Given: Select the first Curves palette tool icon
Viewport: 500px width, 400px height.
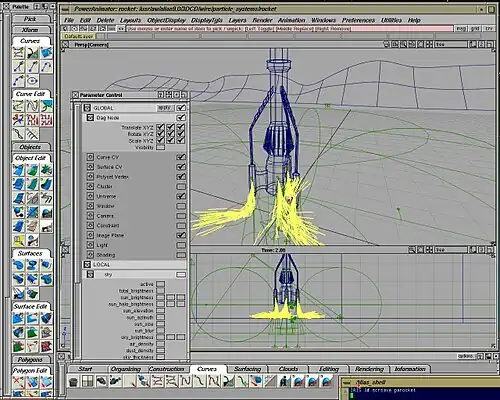Looking at the screenshot, I should point(19,53).
